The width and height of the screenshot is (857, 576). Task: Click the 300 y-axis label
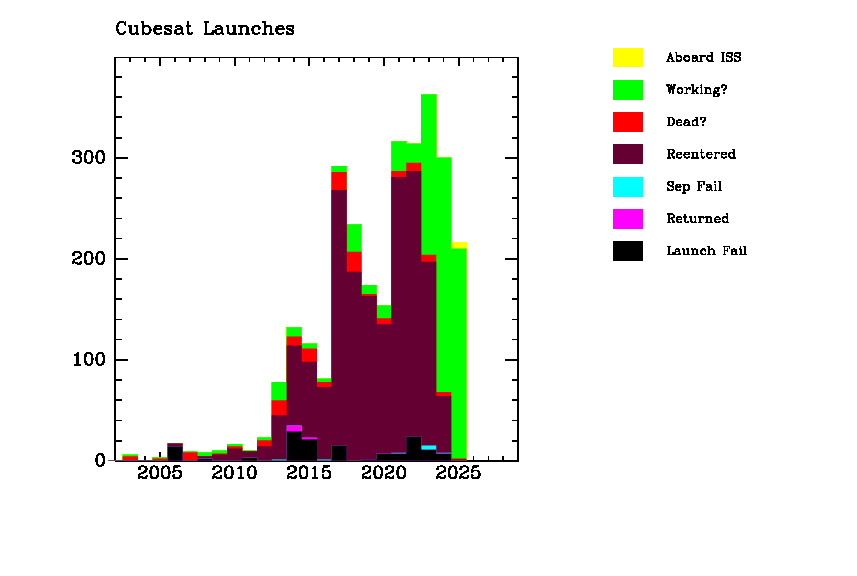pyautogui.click(x=90, y=159)
